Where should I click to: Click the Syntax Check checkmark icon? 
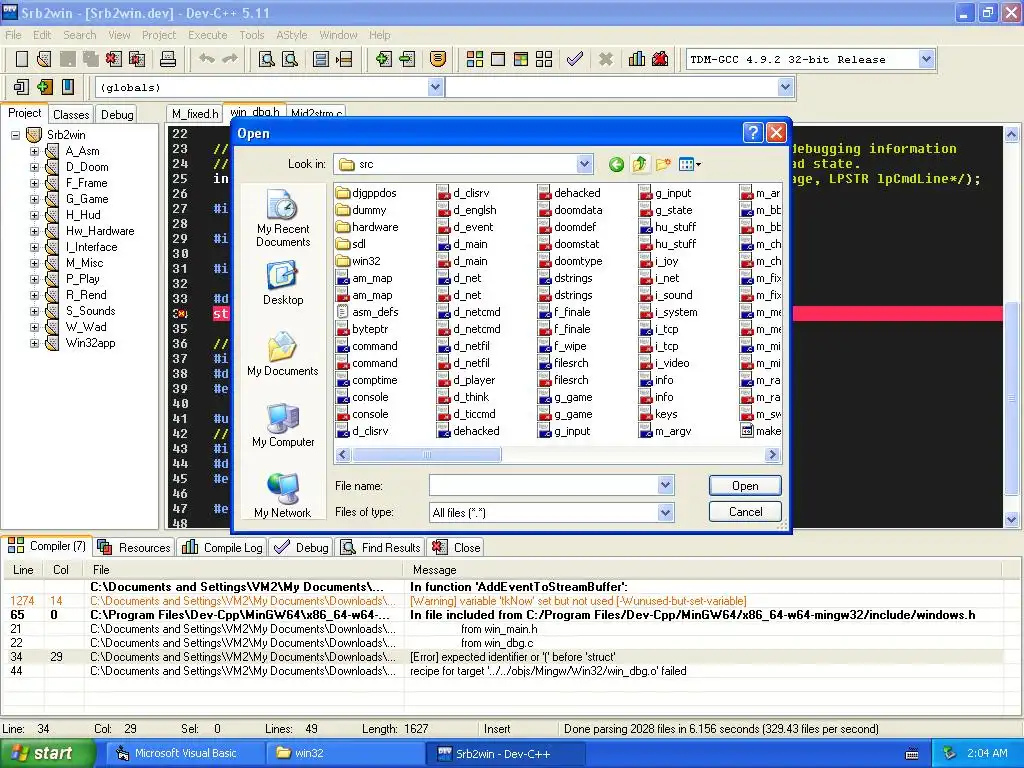pos(575,59)
